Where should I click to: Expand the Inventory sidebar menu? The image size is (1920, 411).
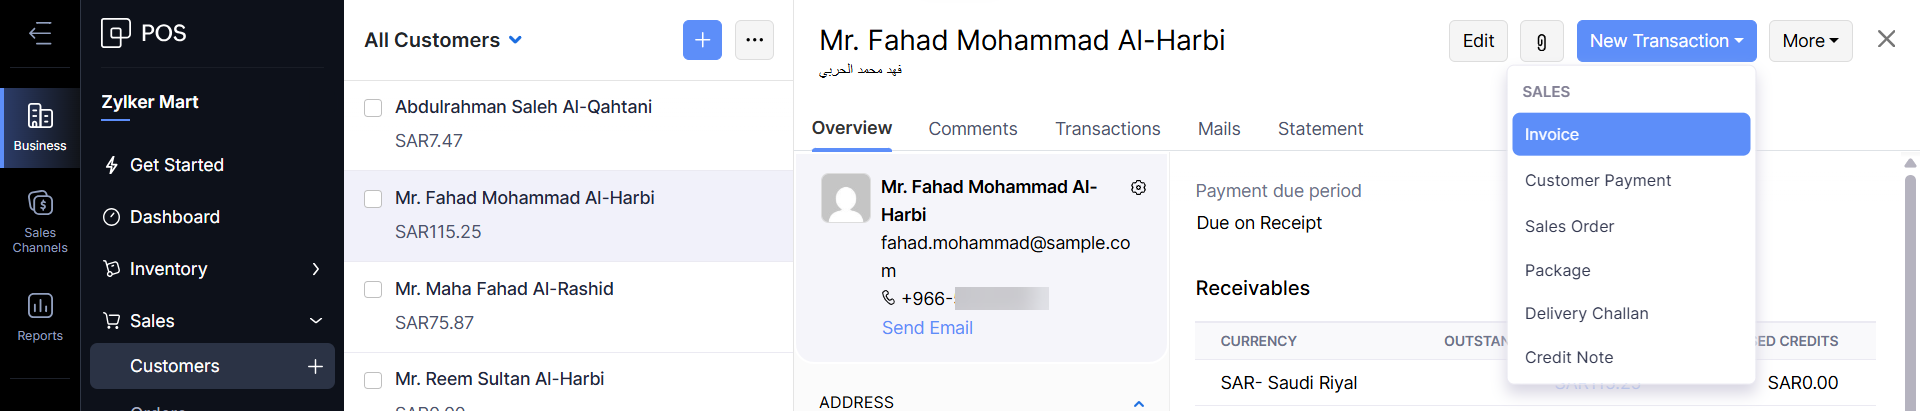[315, 269]
